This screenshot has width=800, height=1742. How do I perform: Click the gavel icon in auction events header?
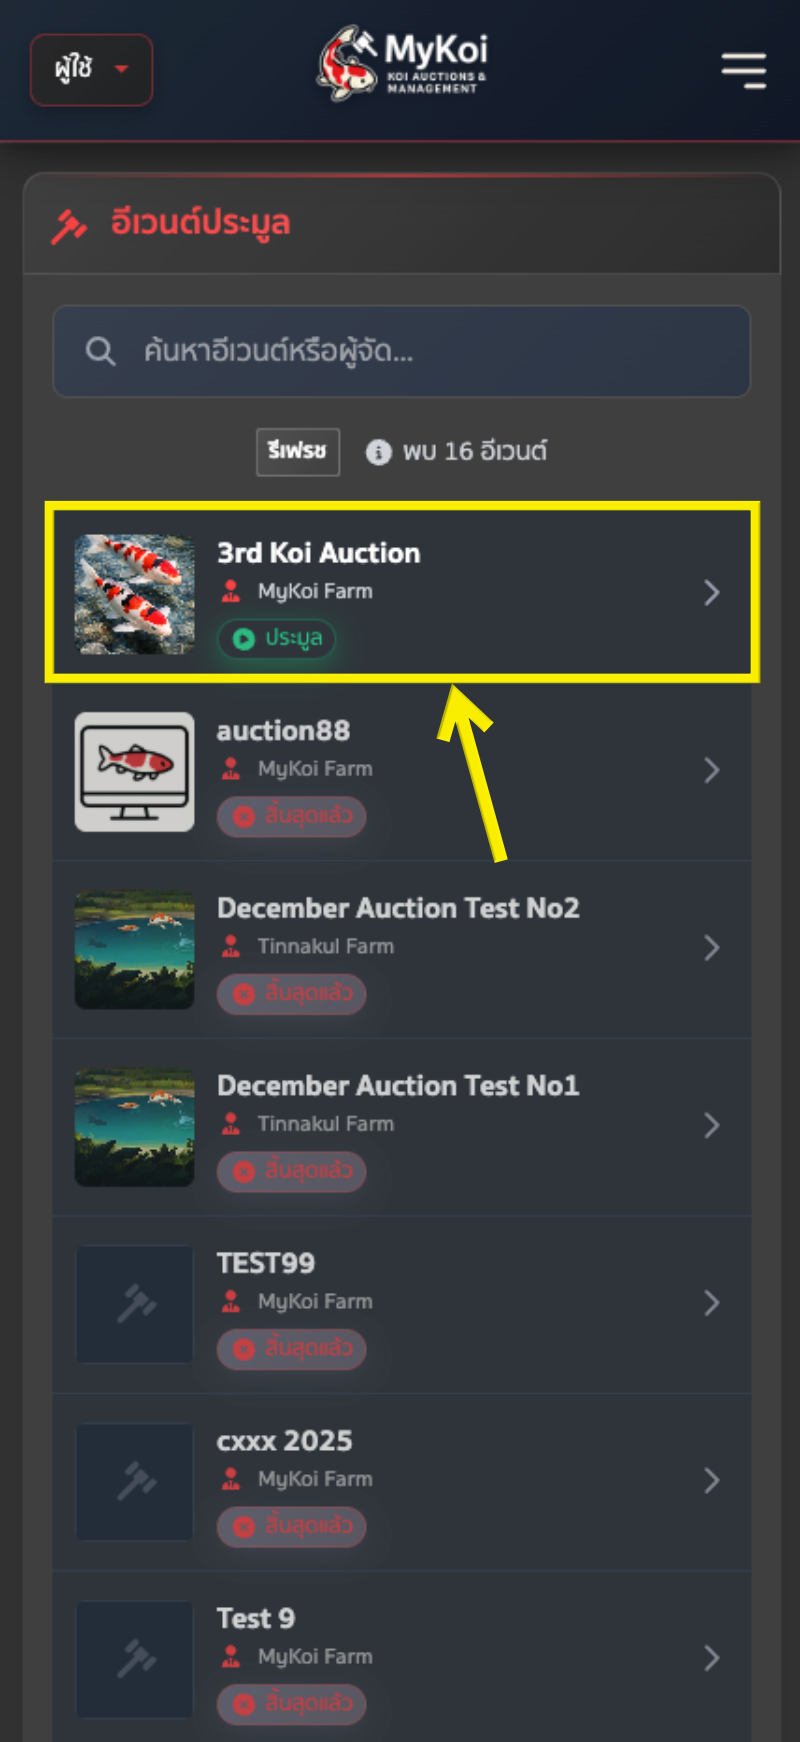click(x=69, y=226)
